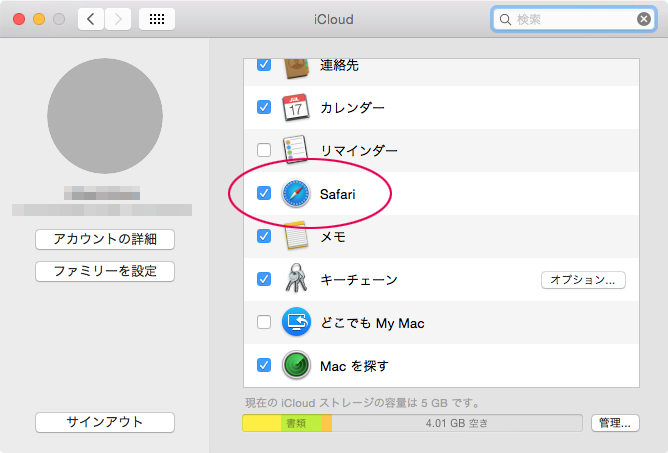Click the magnifying glass search icon
668x453 pixels.
505,20
